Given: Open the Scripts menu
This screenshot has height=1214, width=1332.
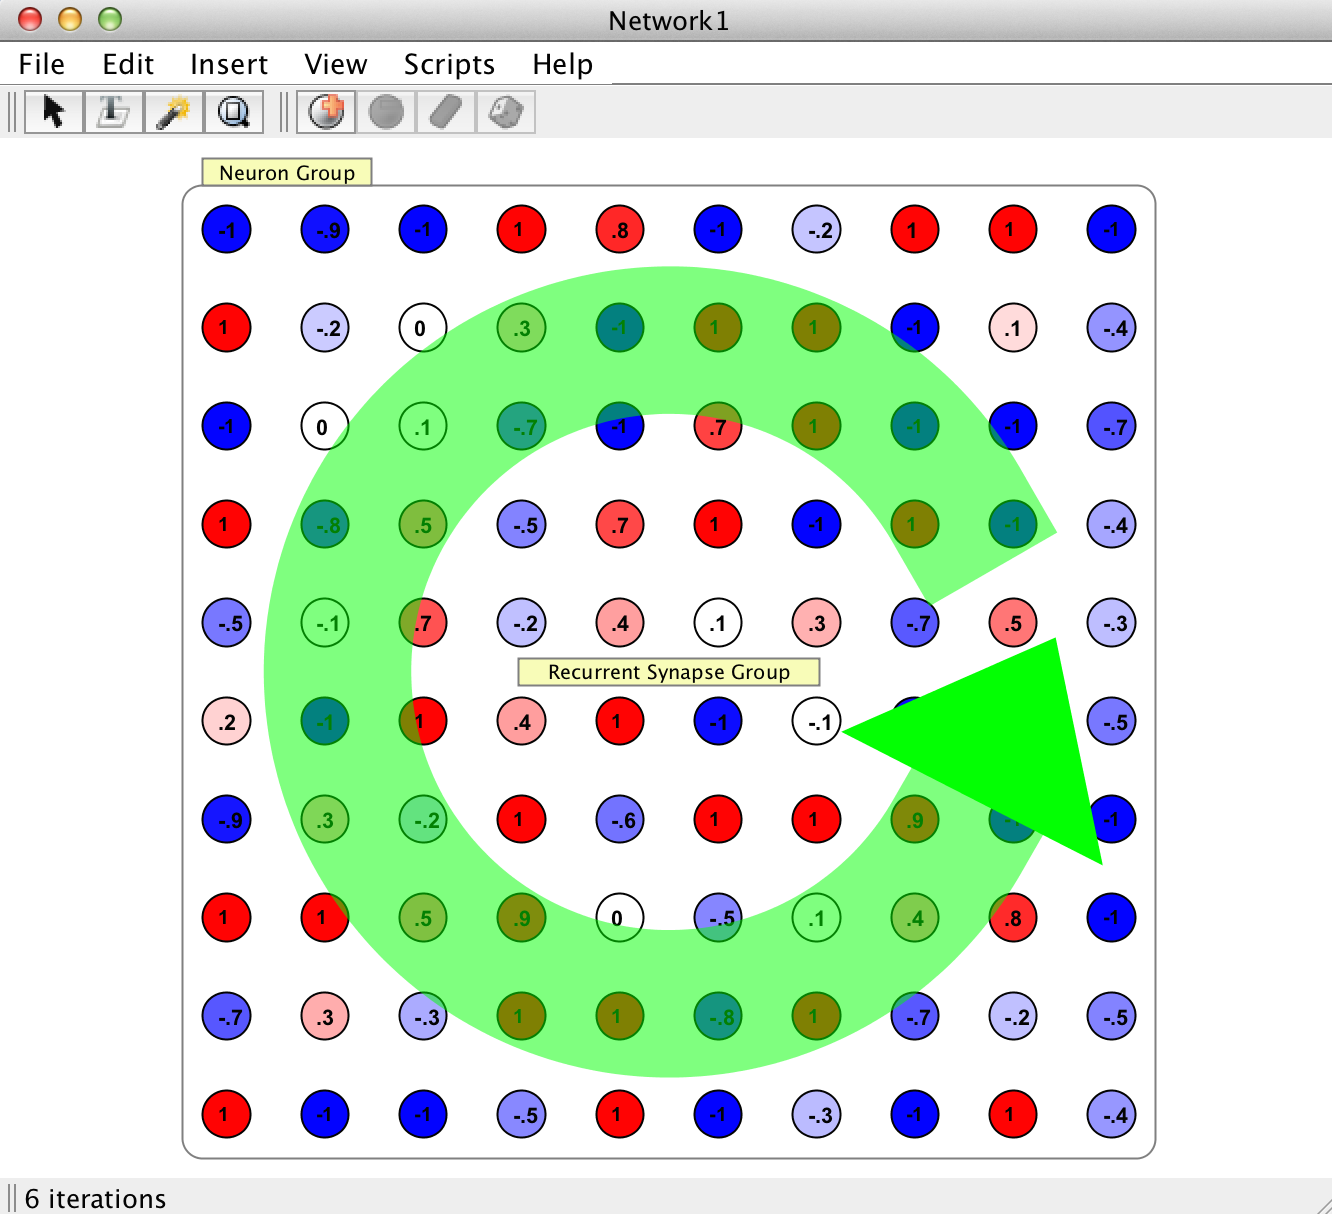Looking at the screenshot, I should tap(449, 64).
